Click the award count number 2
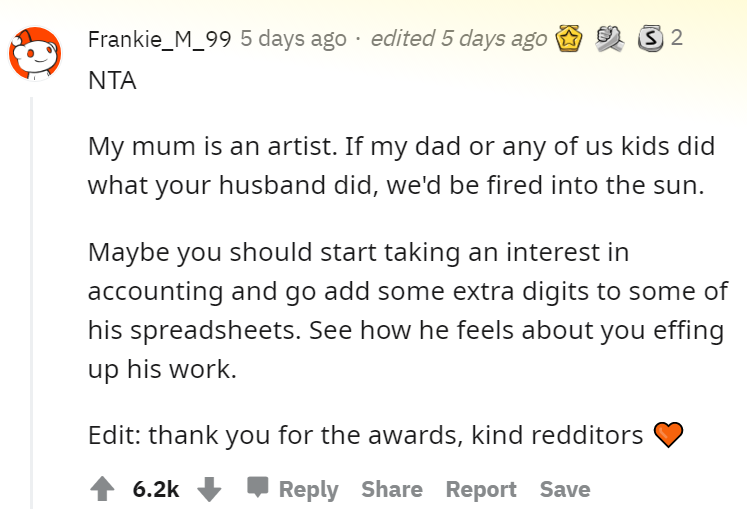Viewport: 747px width, 509px height. tap(677, 38)
